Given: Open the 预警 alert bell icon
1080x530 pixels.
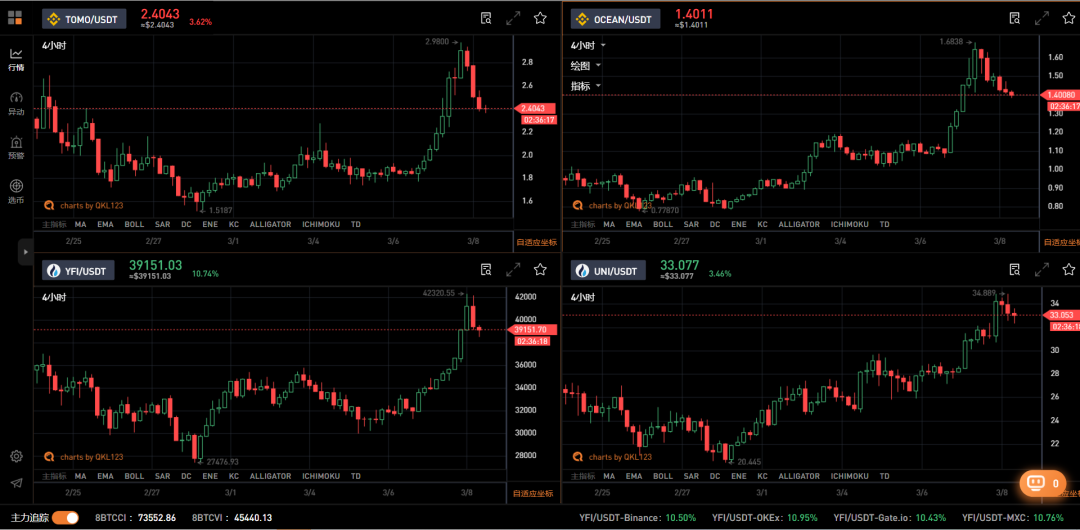Looking at the screenshot, I should tap(16, 147).
